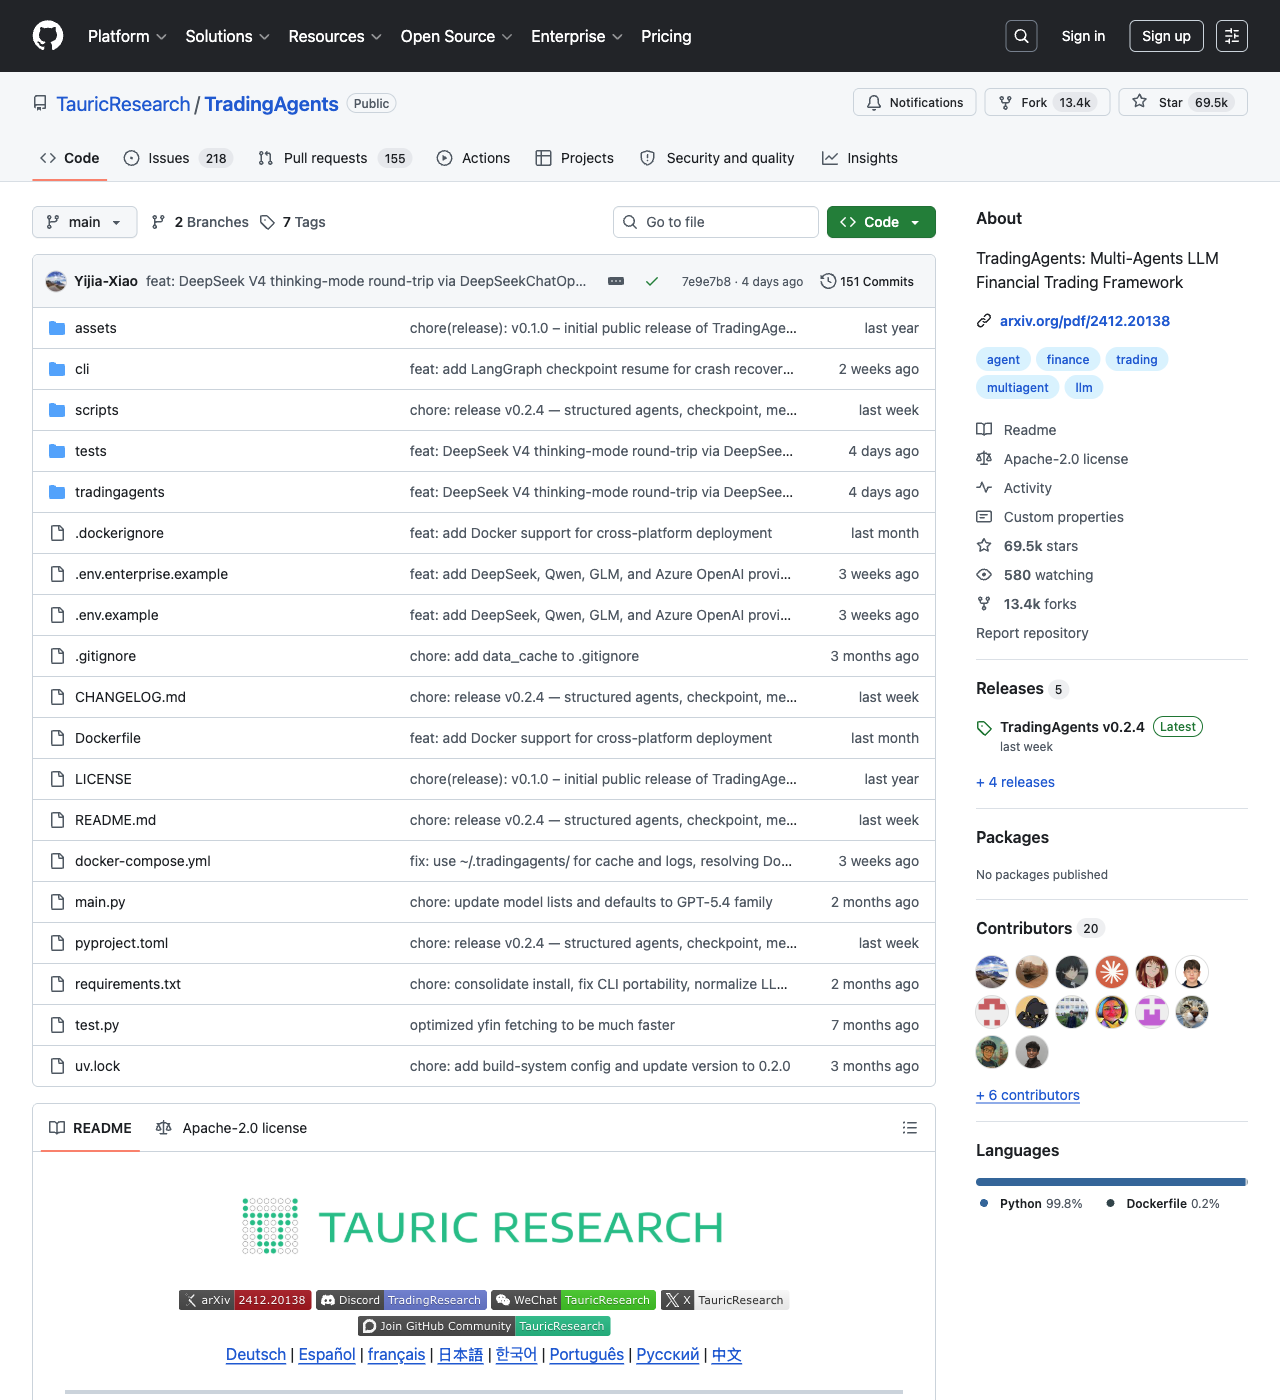Switch to the Actions tab
1280x1400 pixels.
pos(473,158)
